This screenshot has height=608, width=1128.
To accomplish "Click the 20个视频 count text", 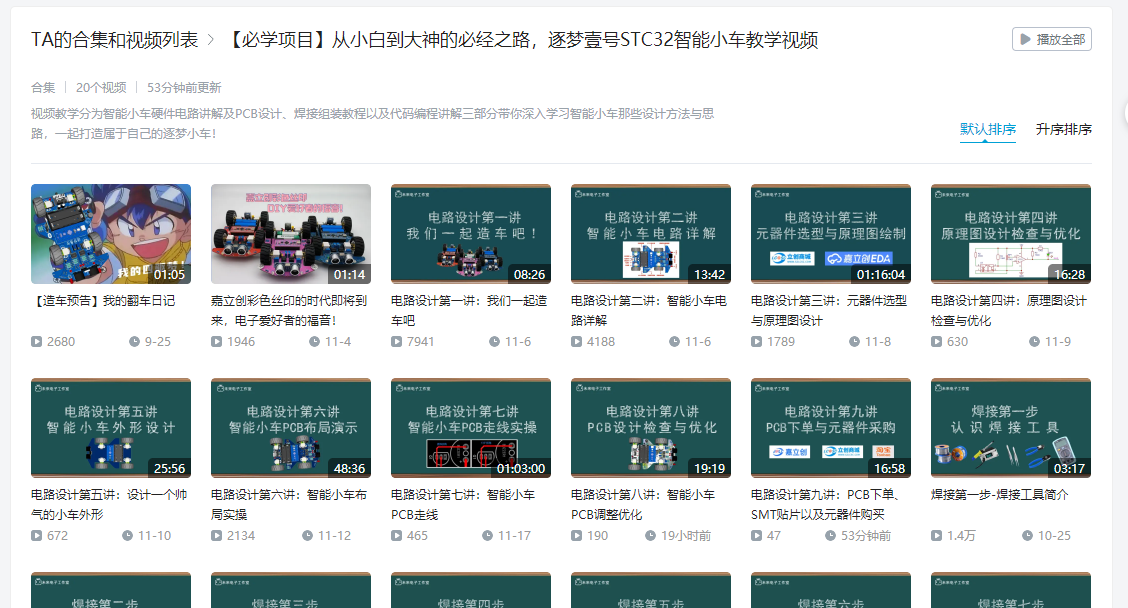I will (101, 88).
